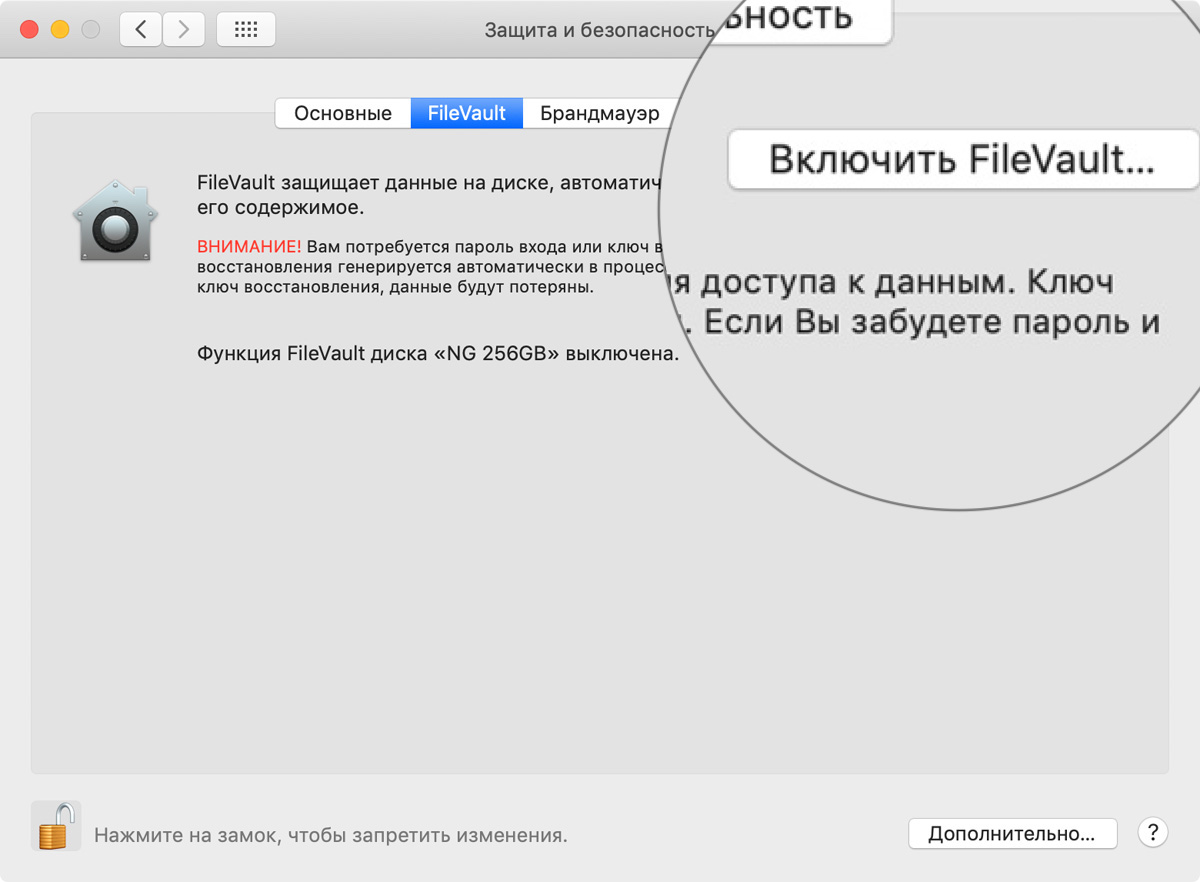Go forward with the right arrow button
Image resolution: width=1200 pixels, height=882 pixels.
pos(183,30)
